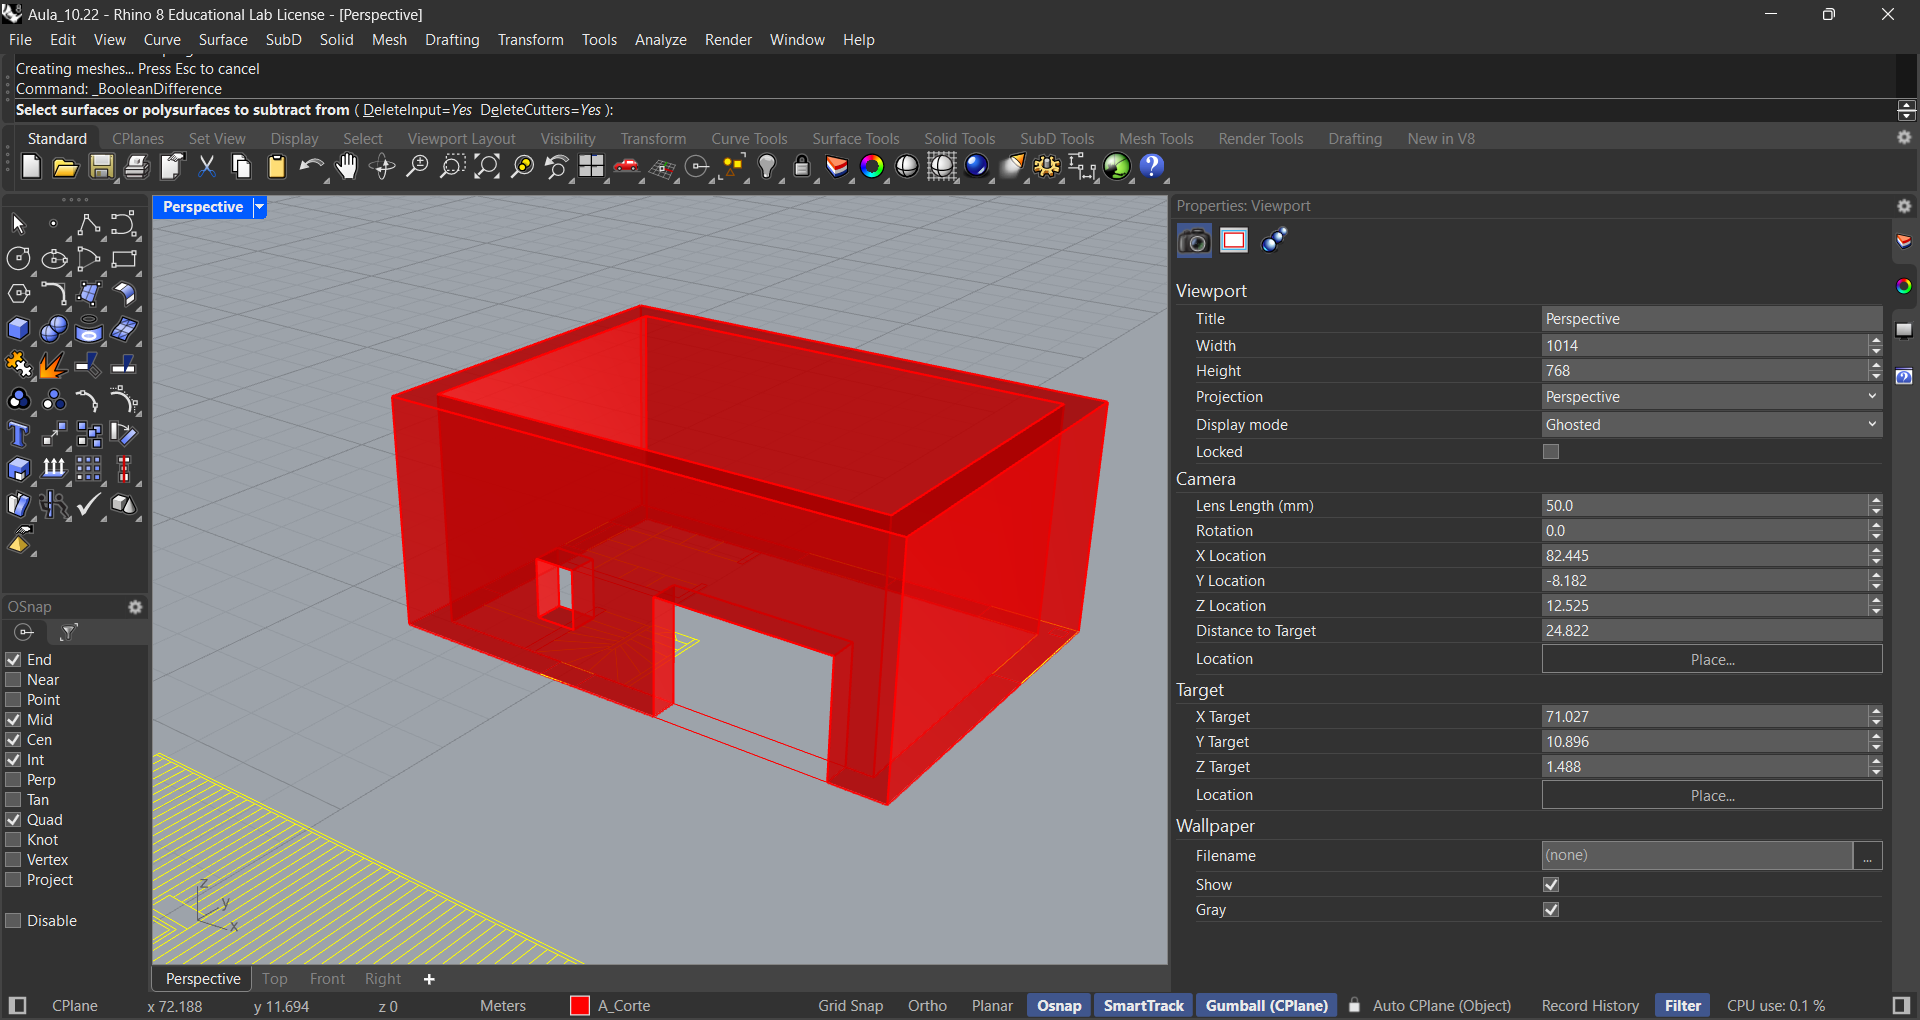Undo the last action with the Undo arrow
Viewport: 1920px width, 1020px height.
pos(312,167)
